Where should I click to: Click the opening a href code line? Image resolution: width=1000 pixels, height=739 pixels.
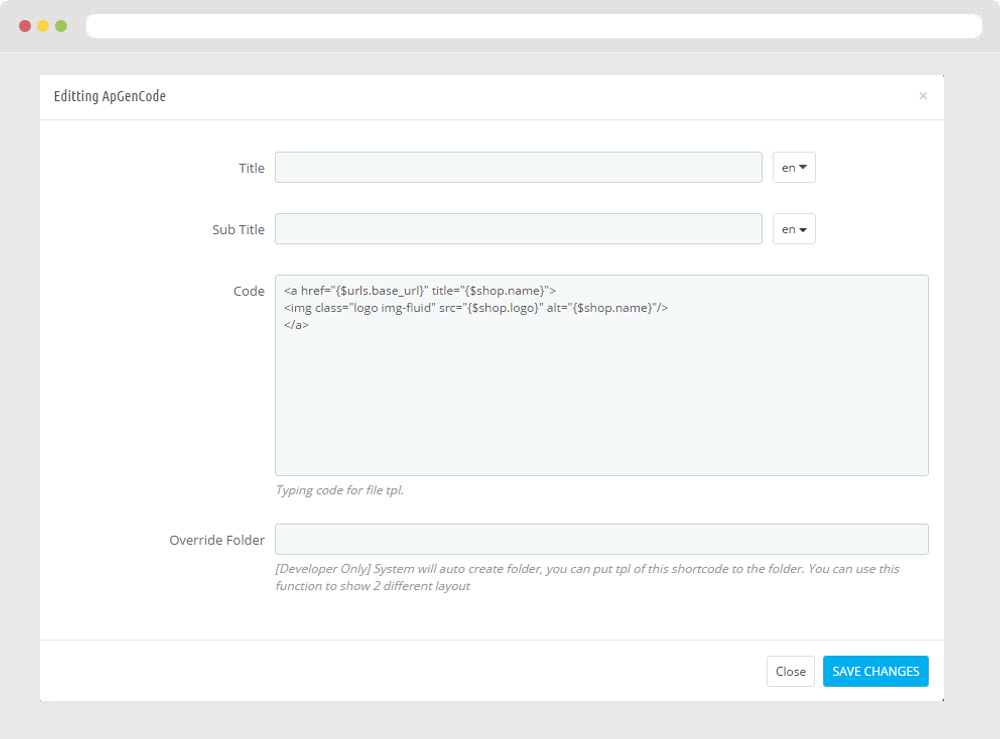[x=420, y=291]
